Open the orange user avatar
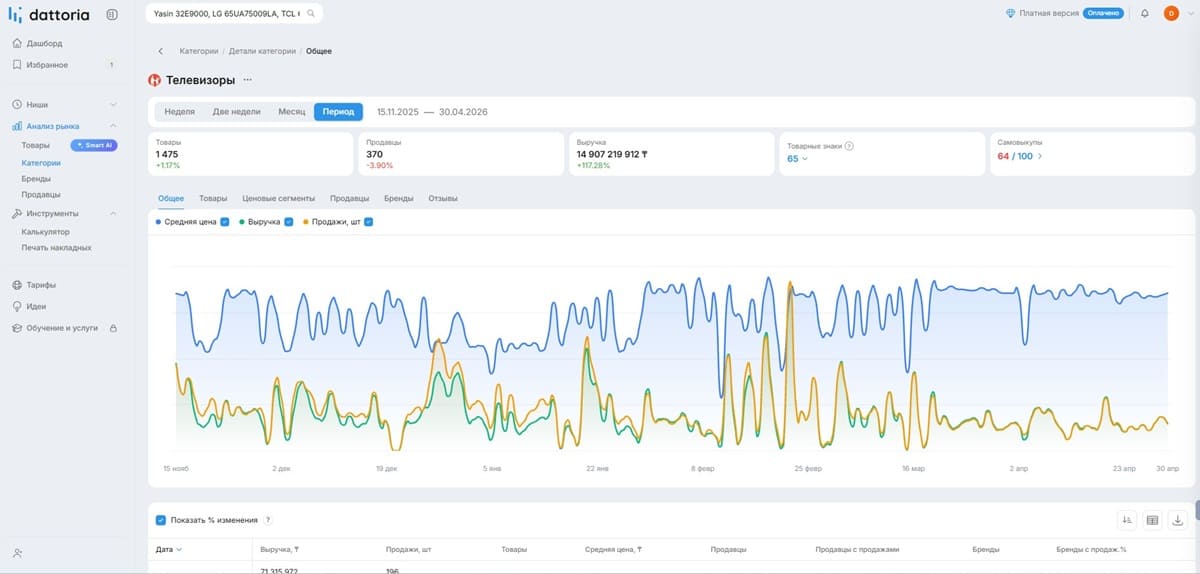Viewport: 1200px width, 574px height. tap(1171, 13)
